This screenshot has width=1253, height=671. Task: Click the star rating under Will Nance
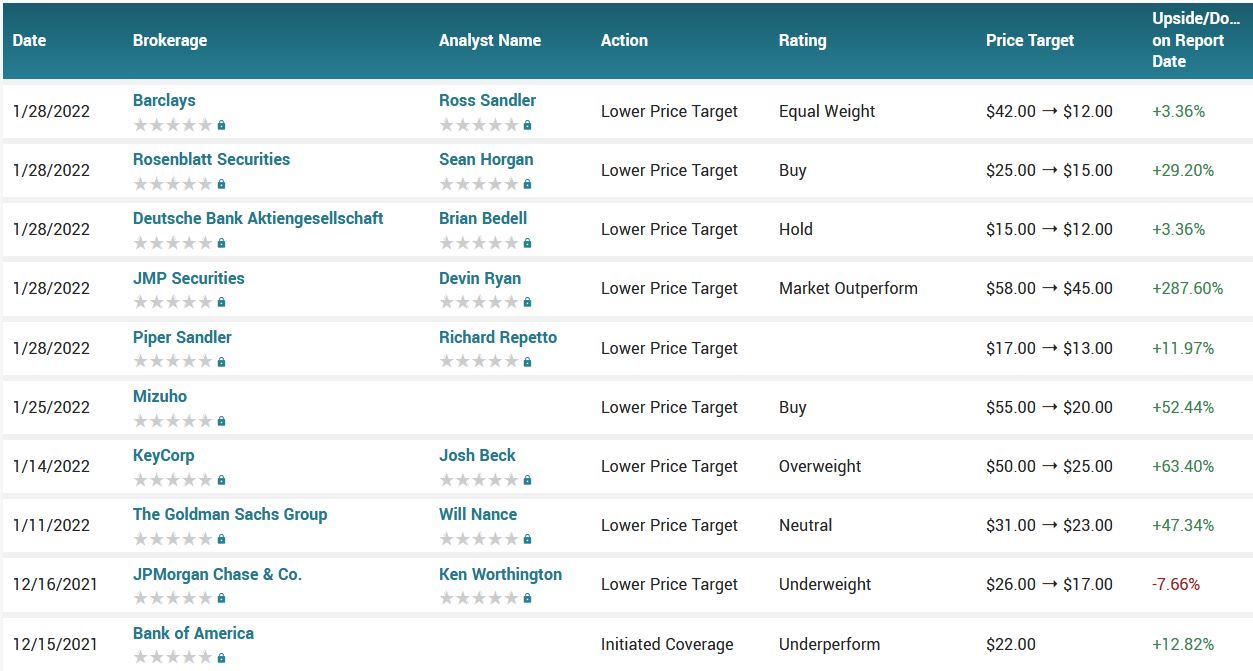[x=478, y=539]
